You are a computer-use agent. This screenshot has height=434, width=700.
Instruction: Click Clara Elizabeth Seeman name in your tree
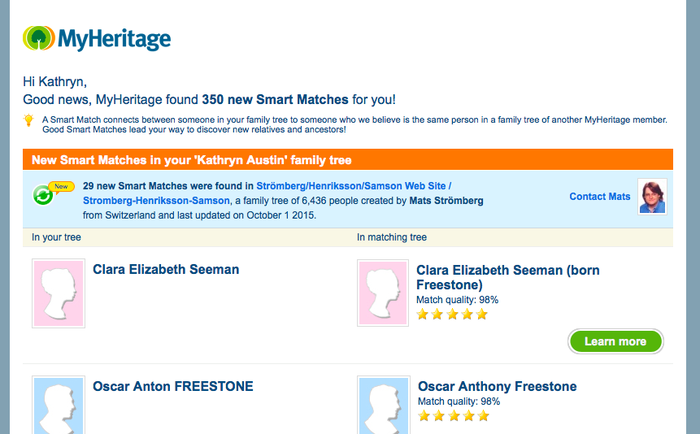tap(166, 269)
